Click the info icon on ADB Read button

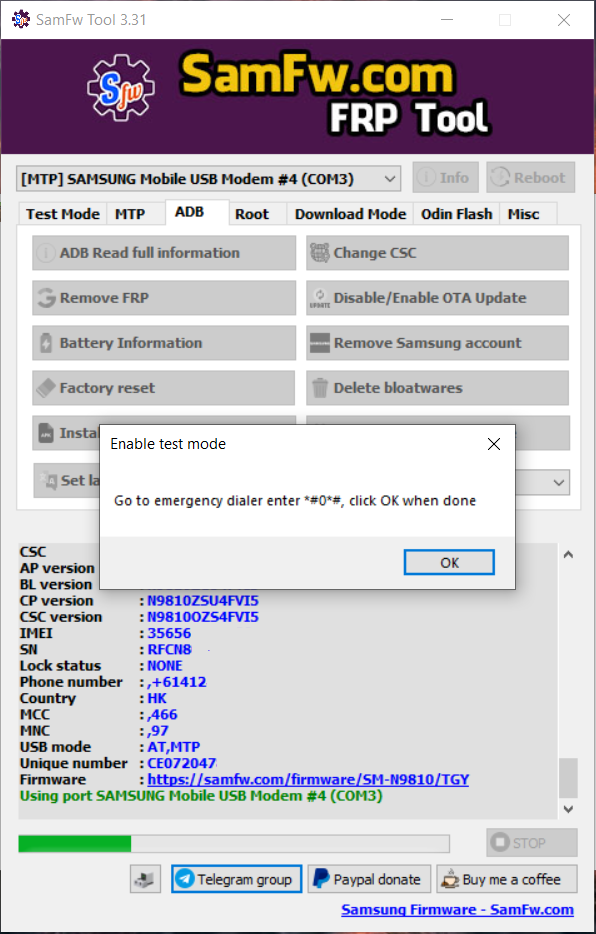click(46, 253)
